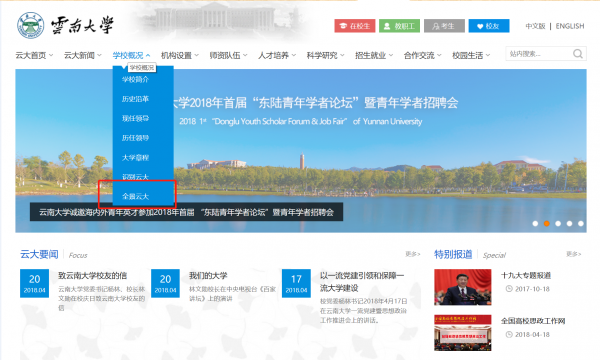This screenshot has width=600, height=360.
Task: Click the clock icon beside 2017-10-18
Action: 509,289
